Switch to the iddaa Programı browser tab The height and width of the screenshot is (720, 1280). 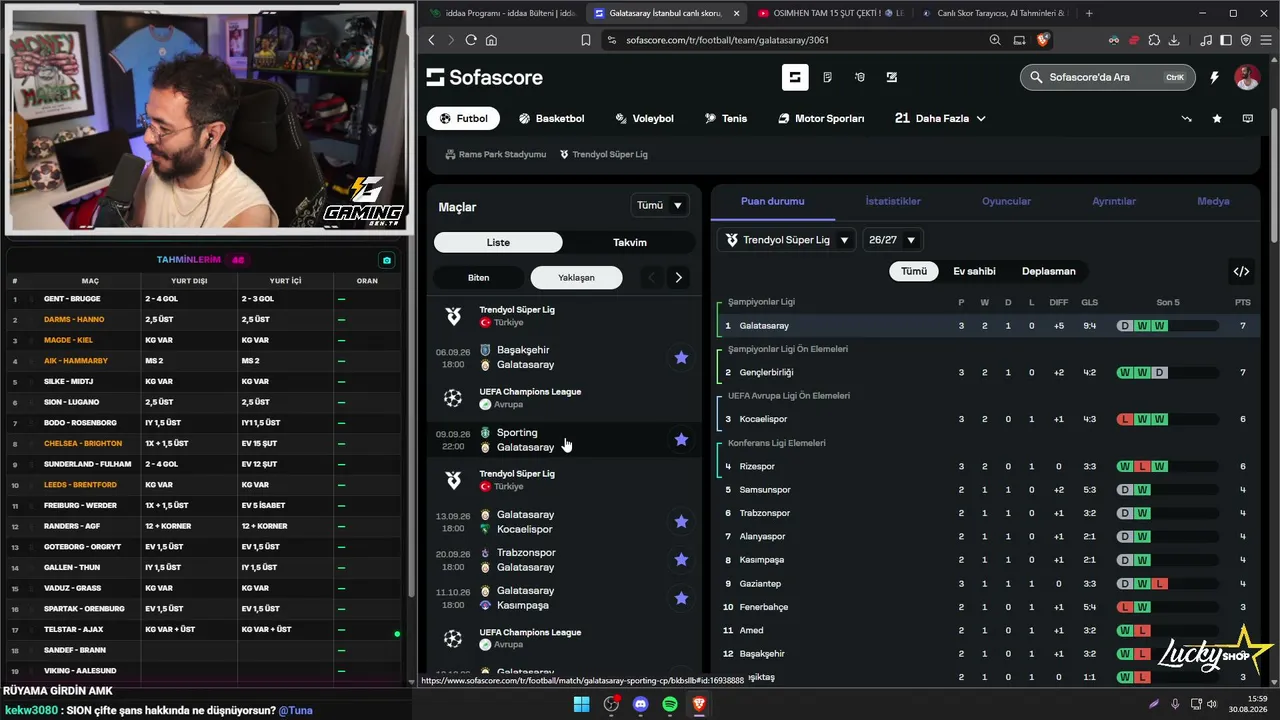502,13
